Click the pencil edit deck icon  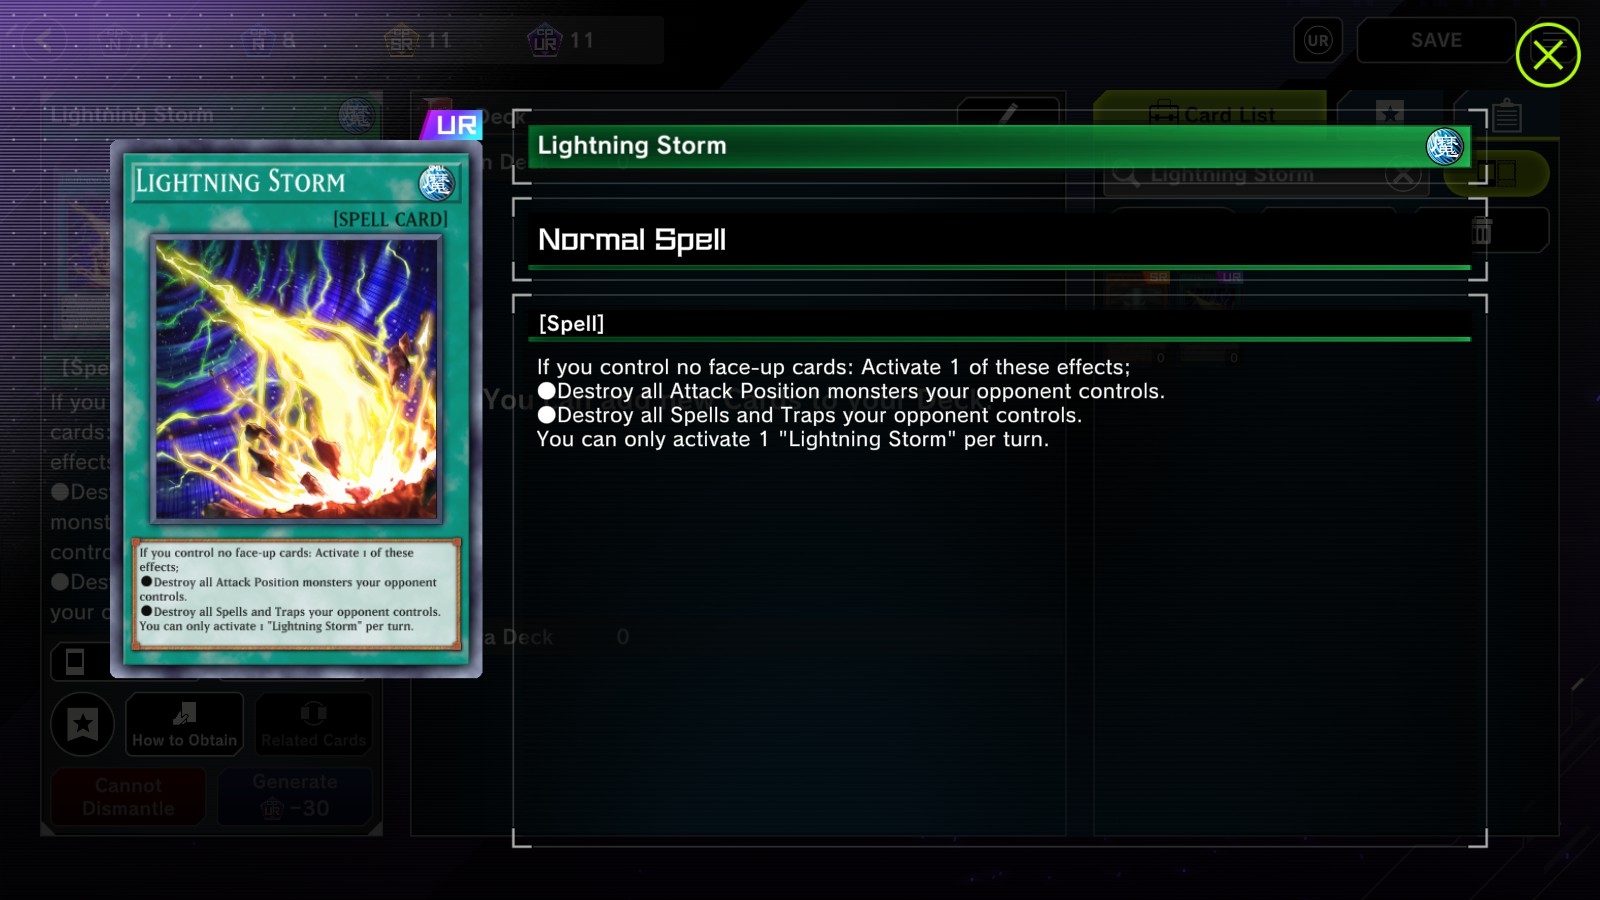(1008, 112)
